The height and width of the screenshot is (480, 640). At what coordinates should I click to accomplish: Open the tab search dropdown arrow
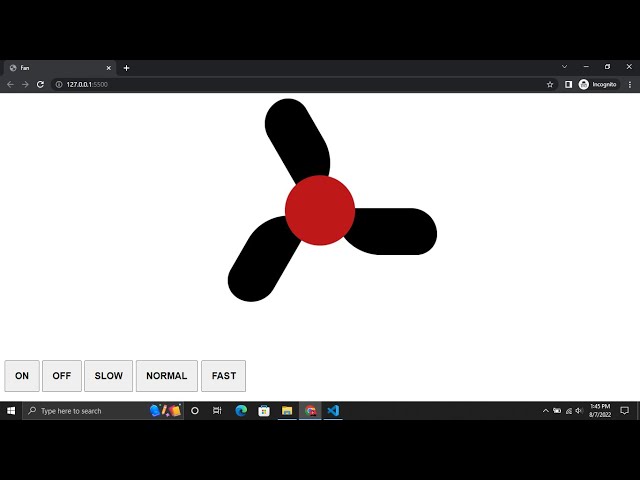click(564, 67)
